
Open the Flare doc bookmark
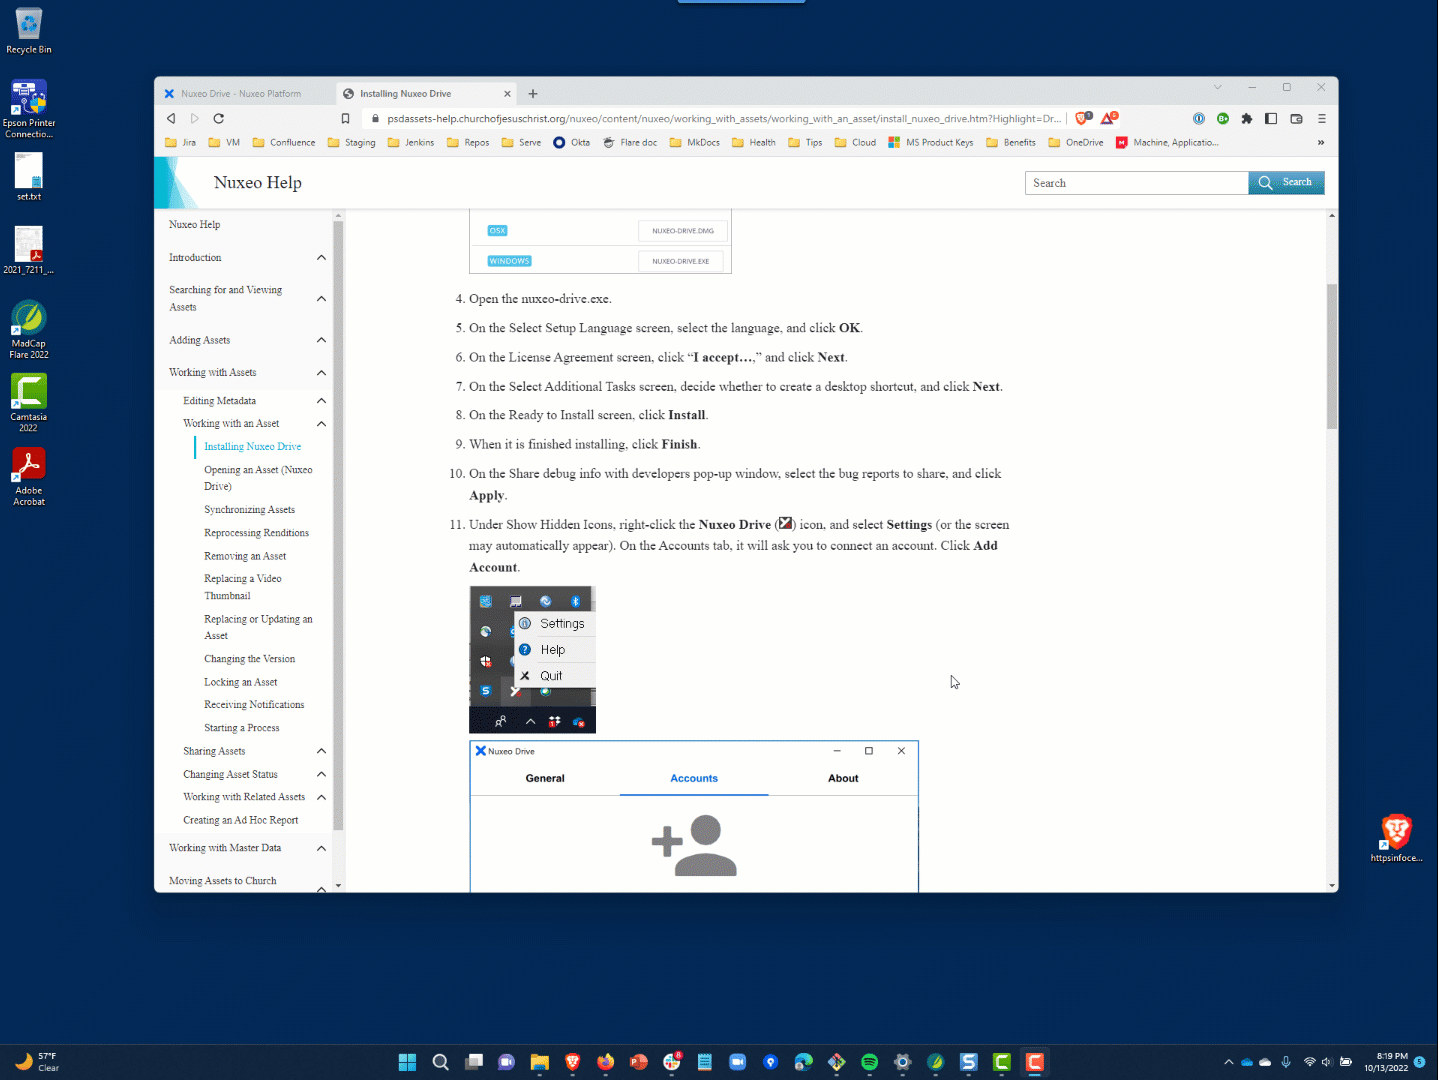click(x=630, y=142)
